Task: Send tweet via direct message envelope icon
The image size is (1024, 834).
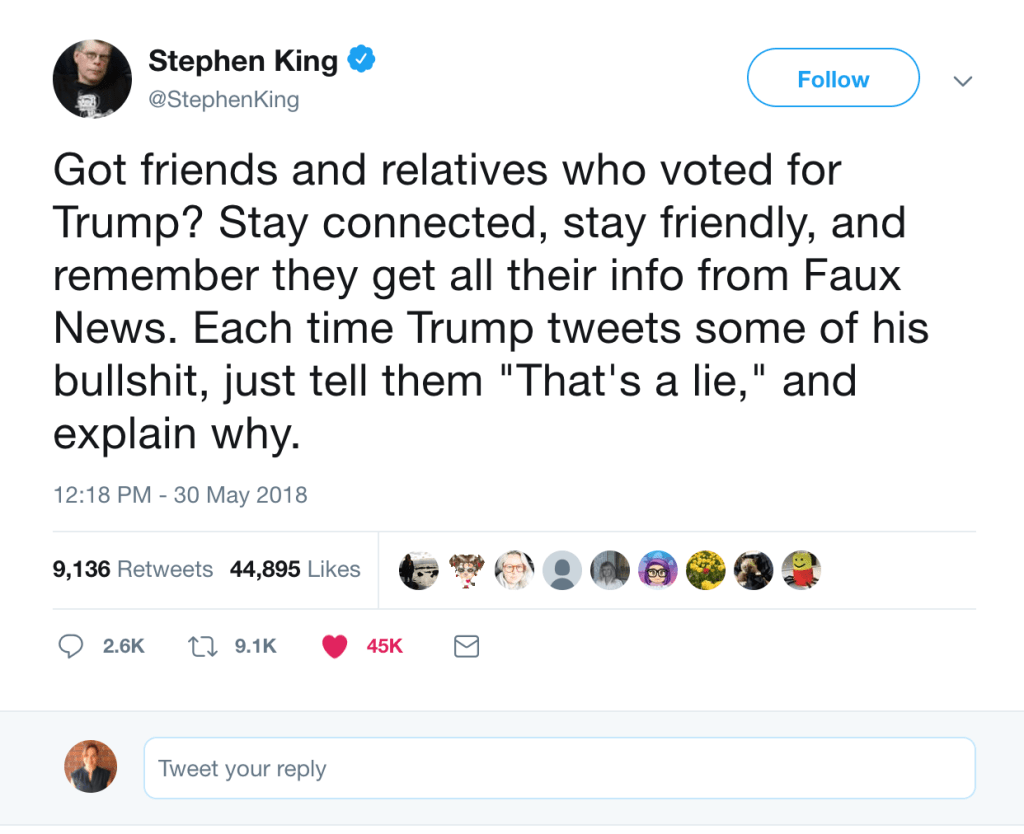Action: coord(466,647)
